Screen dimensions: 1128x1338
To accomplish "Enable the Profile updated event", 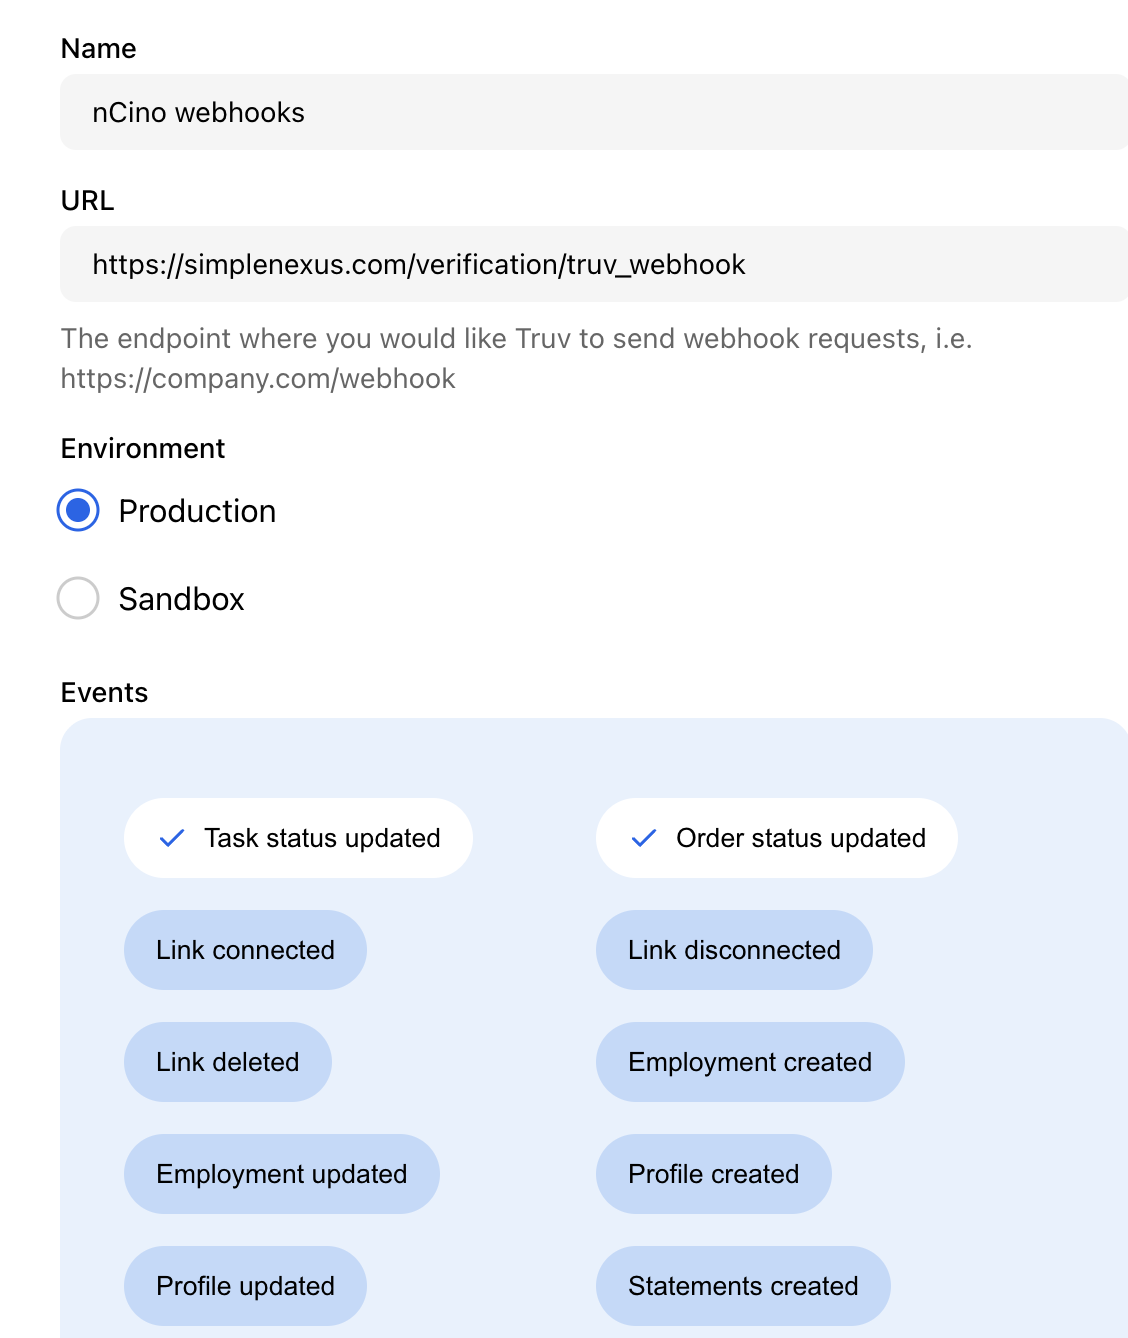I will (x=245, y=1286).
